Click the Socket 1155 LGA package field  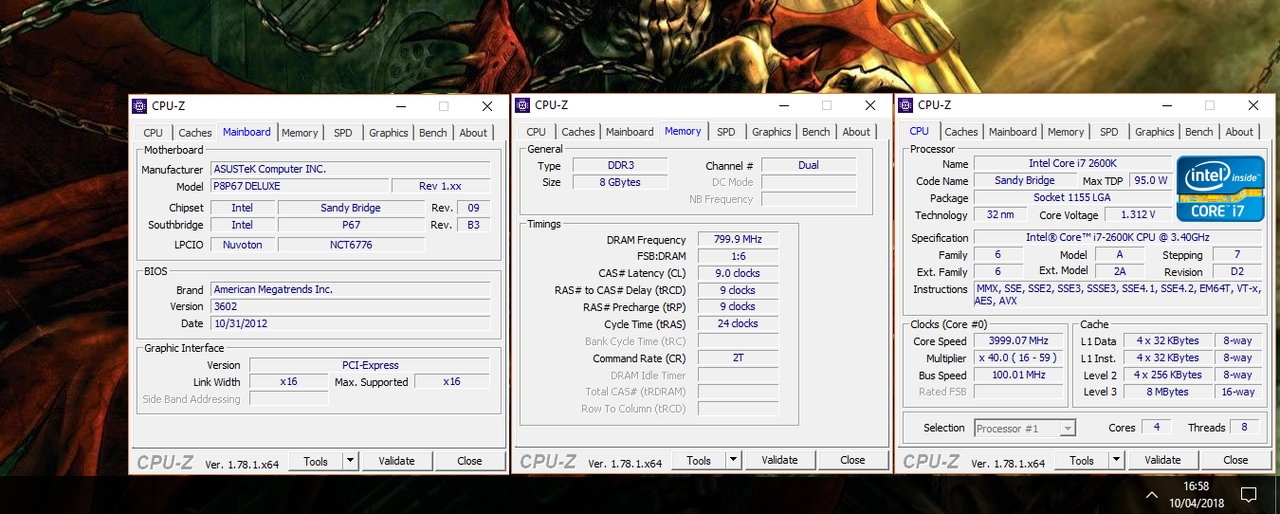[1072, 198]
